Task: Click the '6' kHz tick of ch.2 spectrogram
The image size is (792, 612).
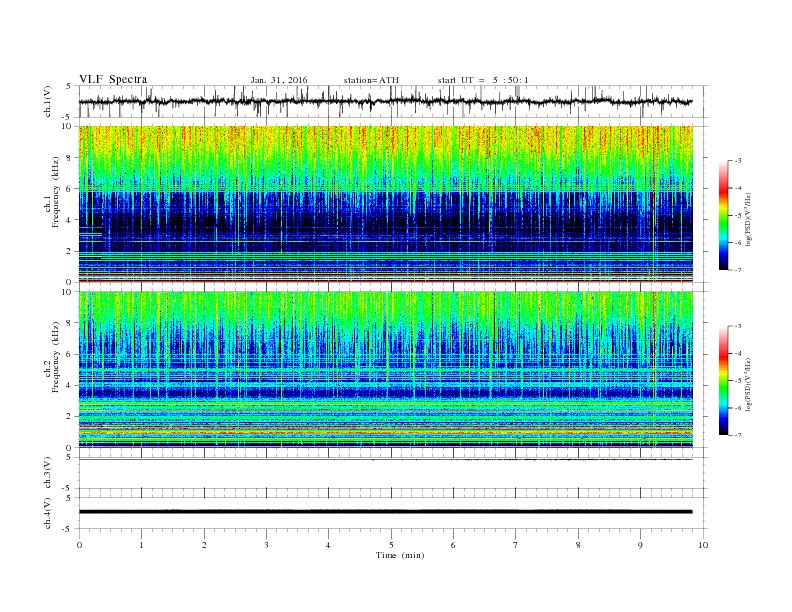Action: (x=70, y=354)
